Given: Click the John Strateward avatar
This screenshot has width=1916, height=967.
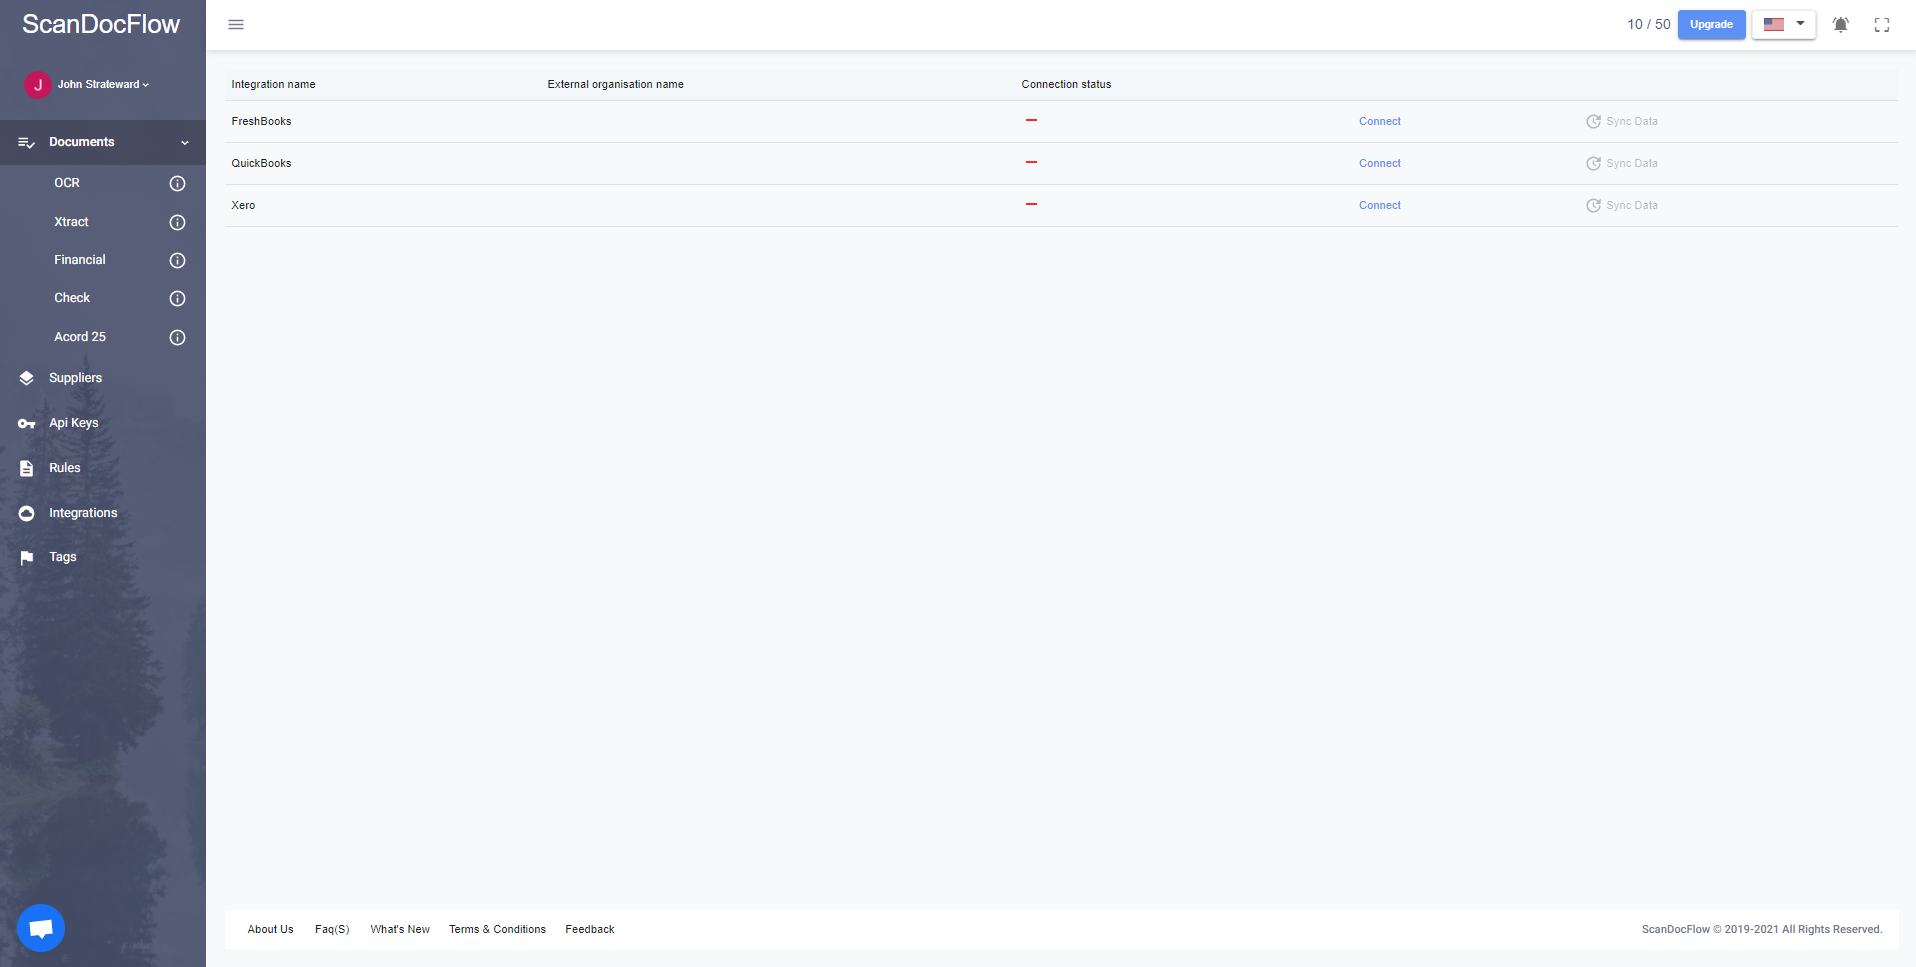Looking at the screenshot, I should click(38, 85).
